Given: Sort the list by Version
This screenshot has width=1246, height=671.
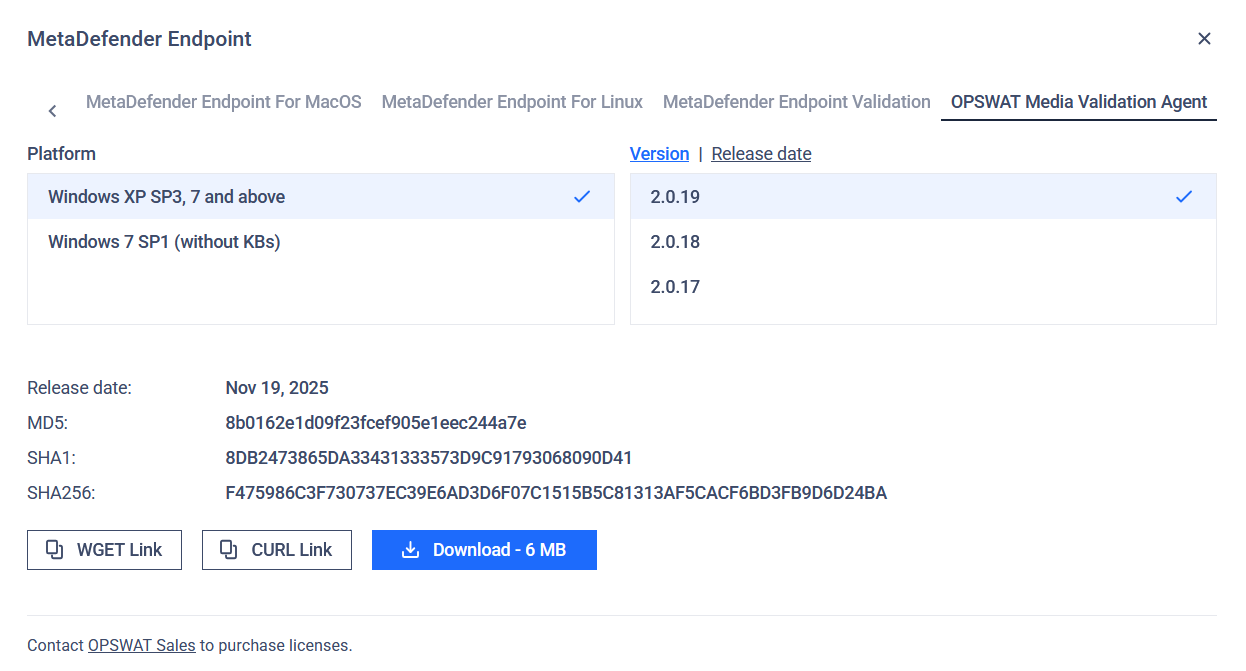Looking at the screenshot, I should point(659,154).
